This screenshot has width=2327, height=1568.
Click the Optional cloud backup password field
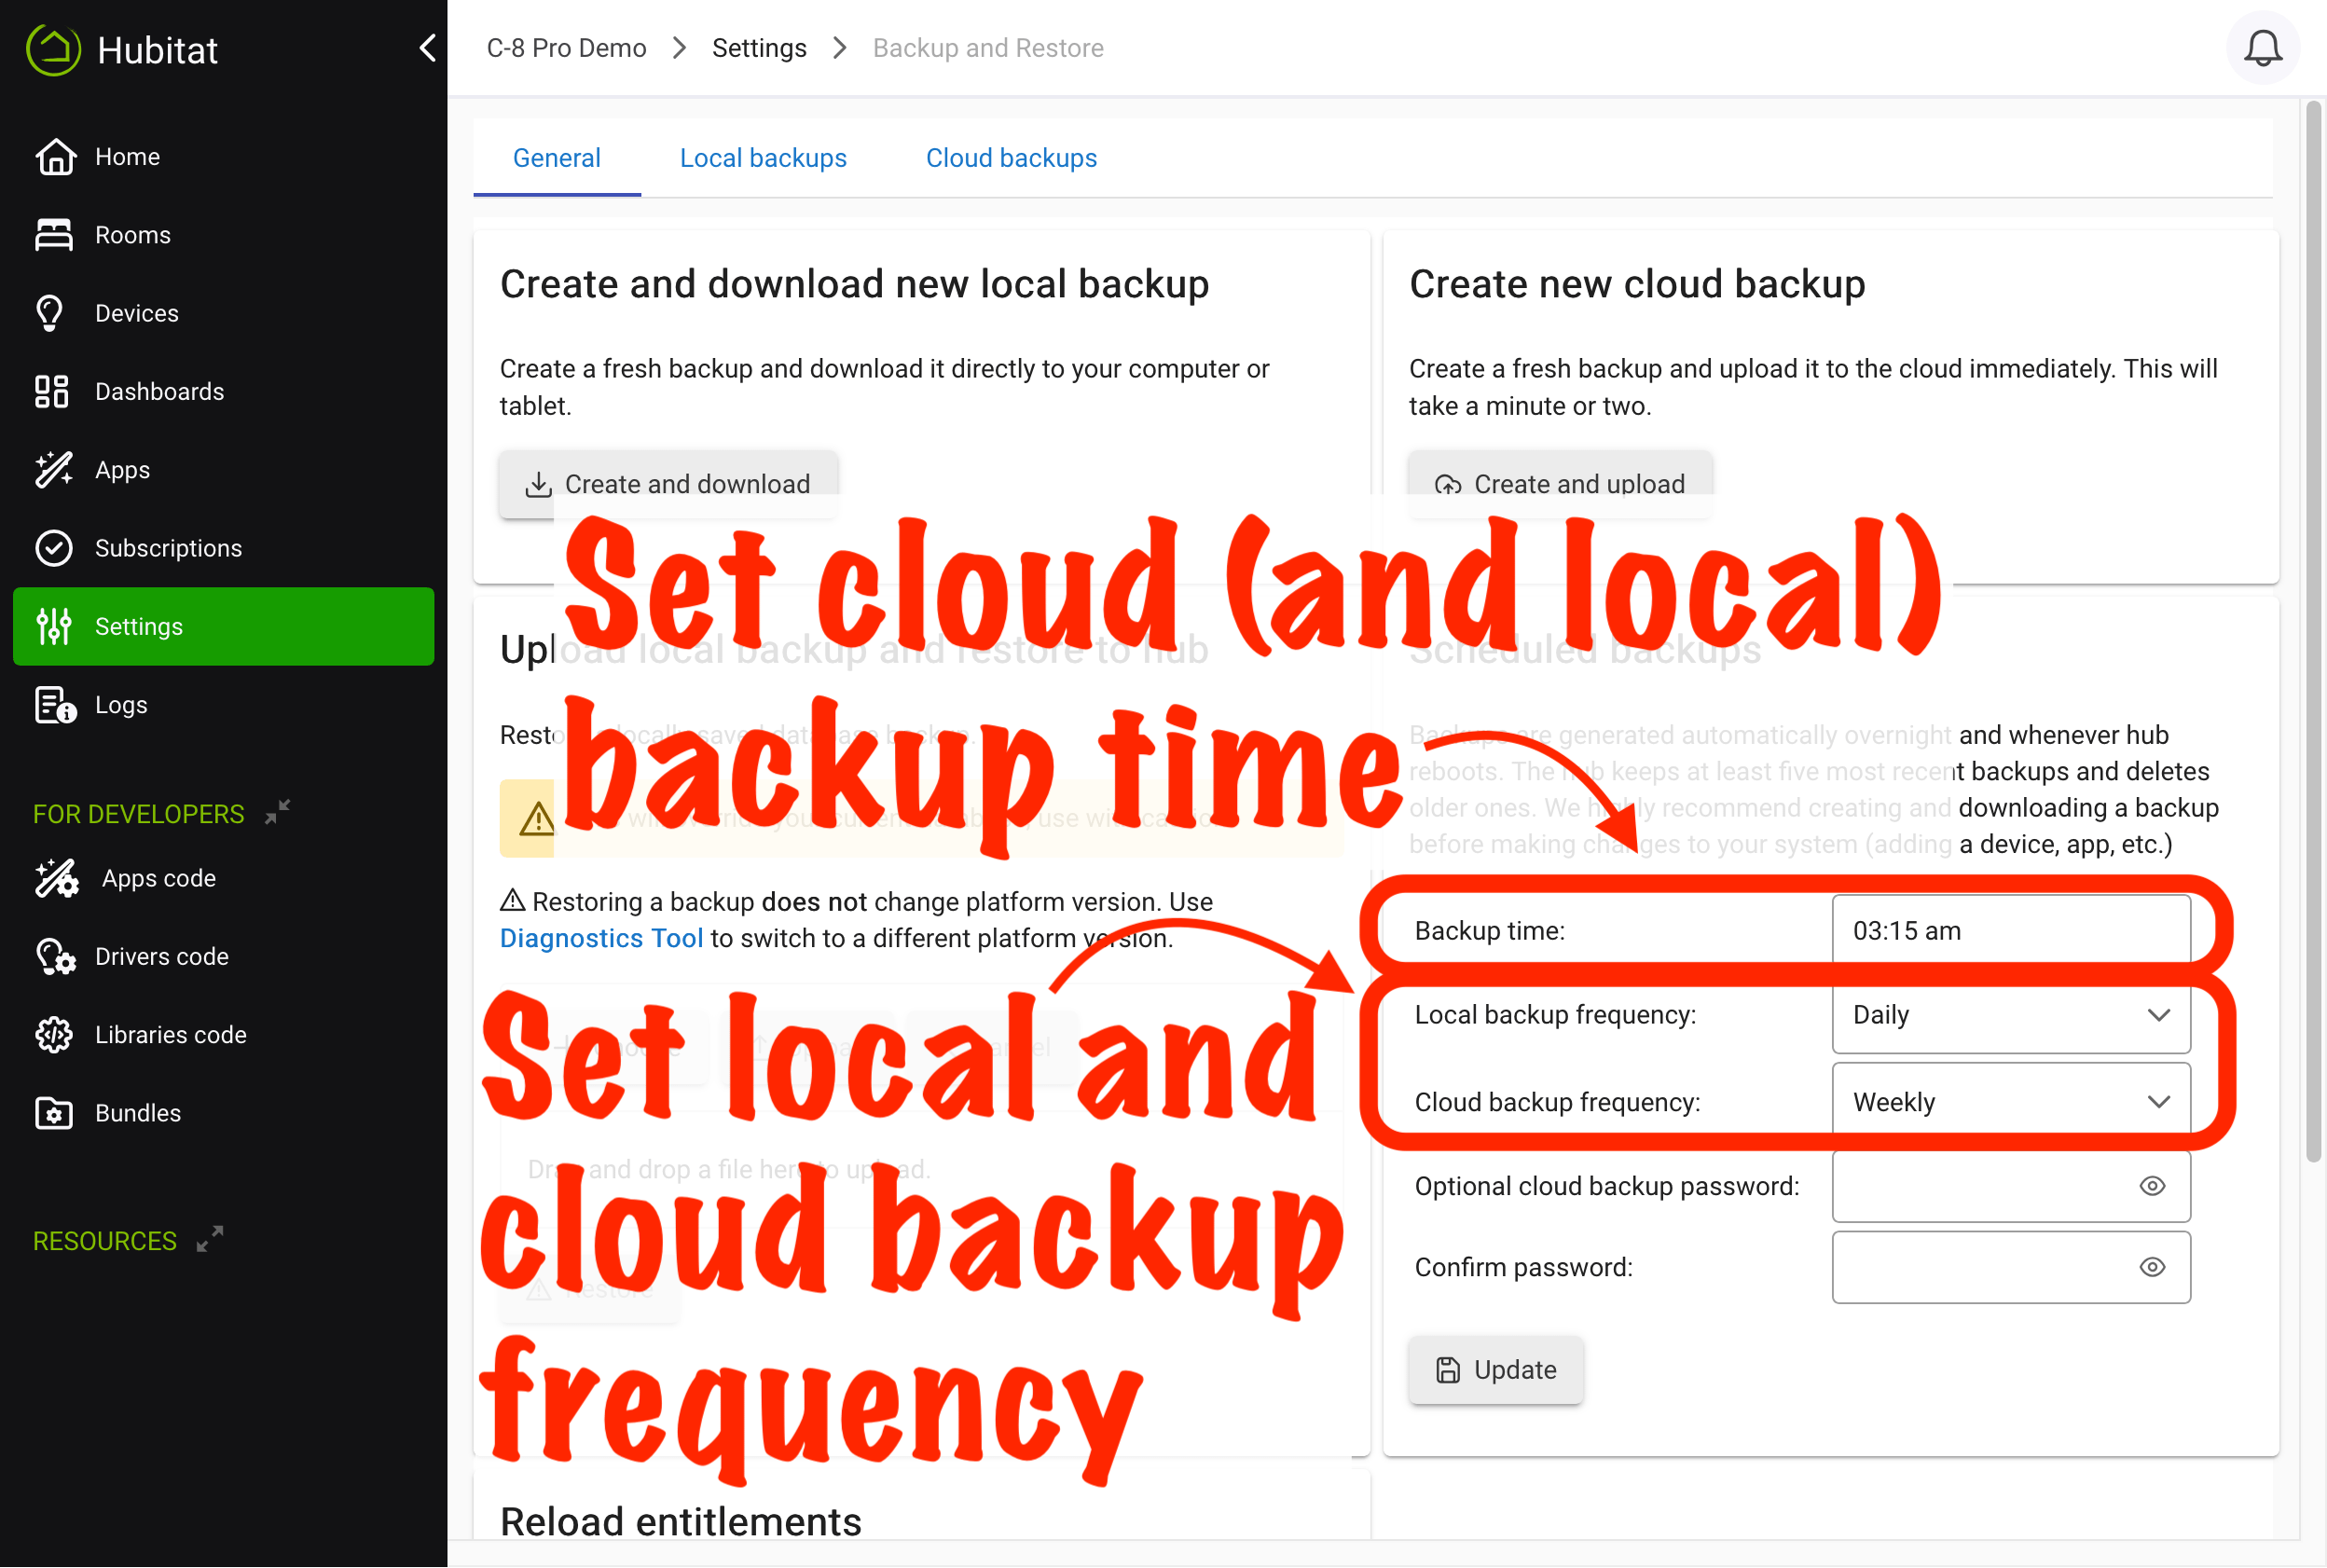click(x=2011, y=1186)
